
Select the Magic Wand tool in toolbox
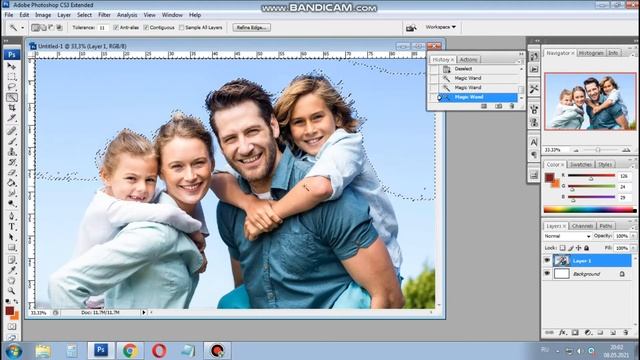[12, 97]
